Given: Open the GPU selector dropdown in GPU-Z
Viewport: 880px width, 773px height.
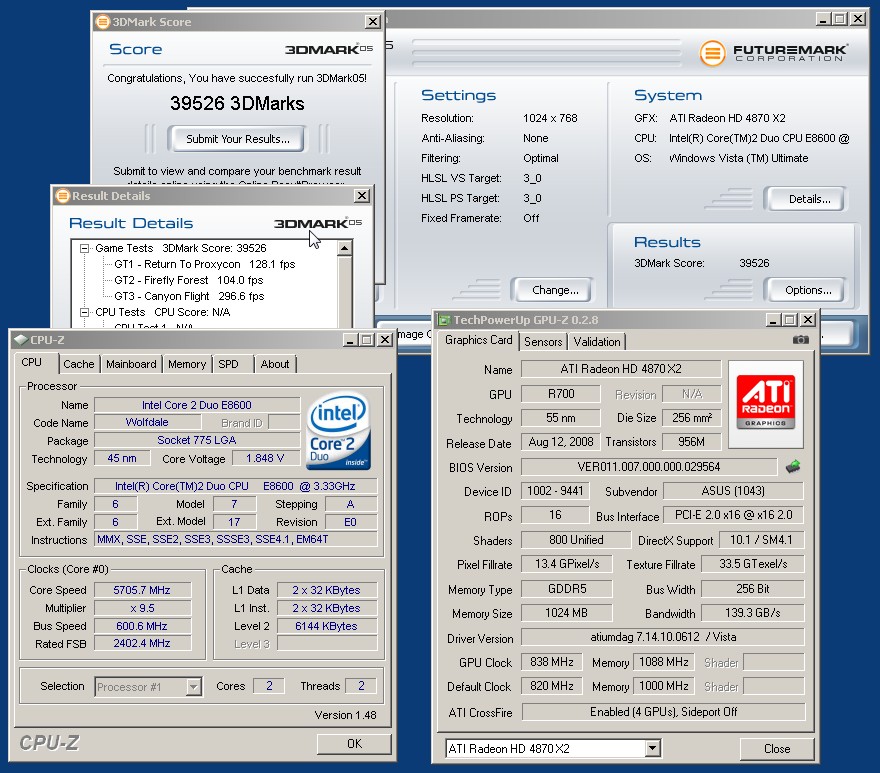Looking at the screenshot, I should tap(652, 748).
